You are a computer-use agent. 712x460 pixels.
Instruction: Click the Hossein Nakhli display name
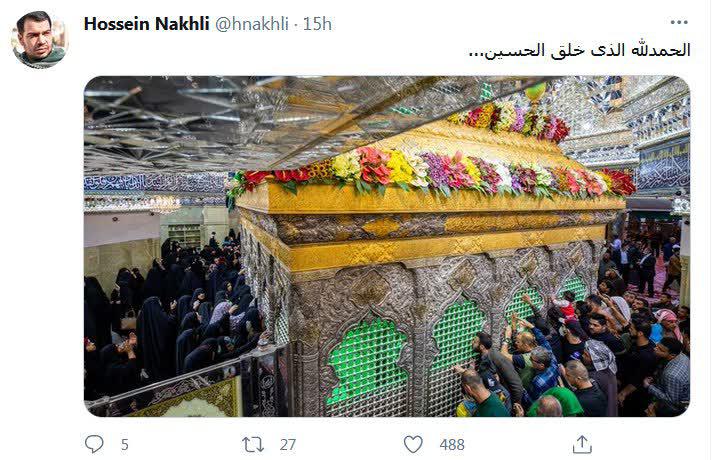click(147, 24)
